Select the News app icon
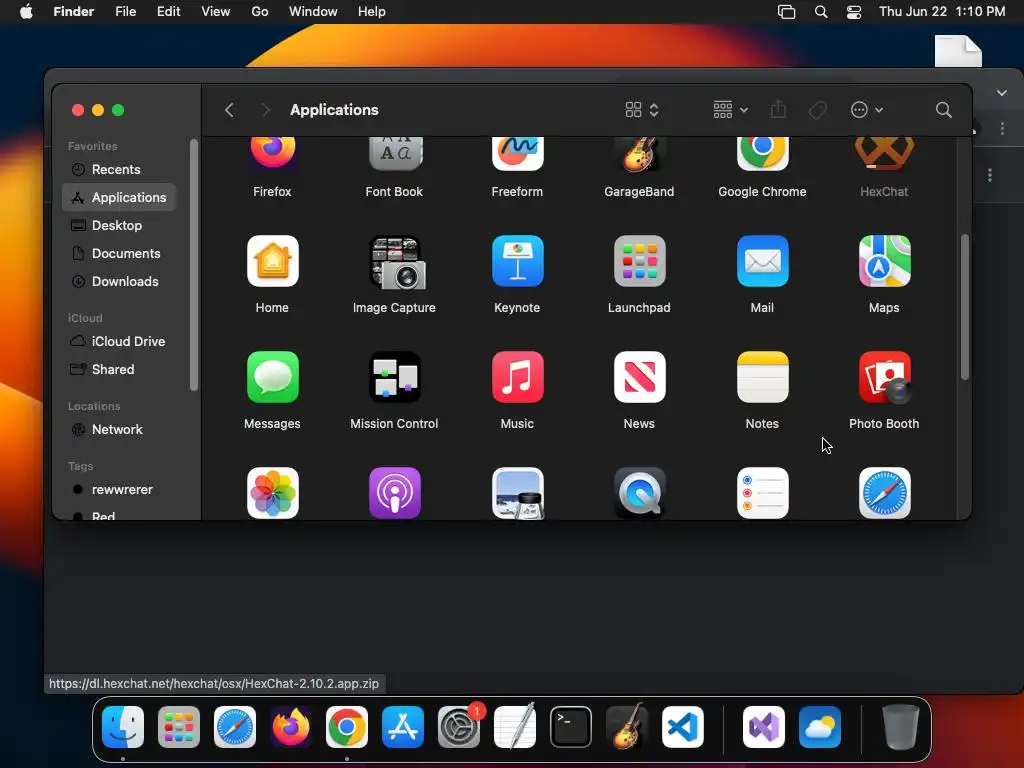This screenshot has height=768, width=1024. [639, 377]
